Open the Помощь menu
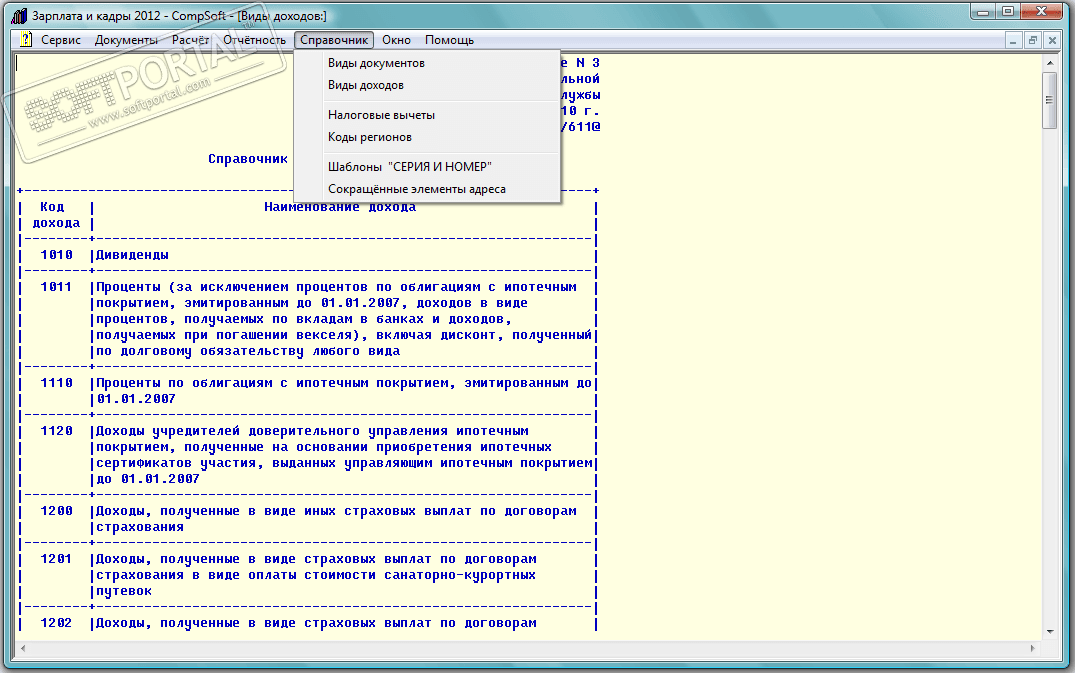This screenshot has height=673, width=1075. point(449,40)
